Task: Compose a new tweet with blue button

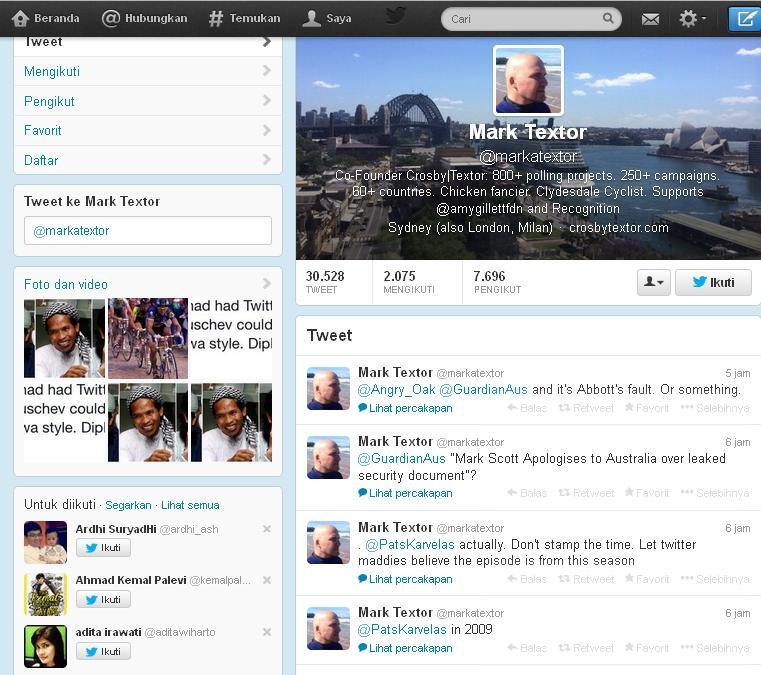Action: [744, 19]
